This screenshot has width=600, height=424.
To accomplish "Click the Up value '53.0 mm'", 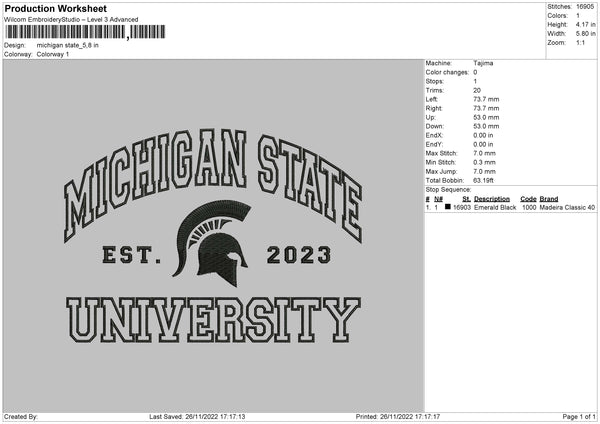I will click(486, 117).
